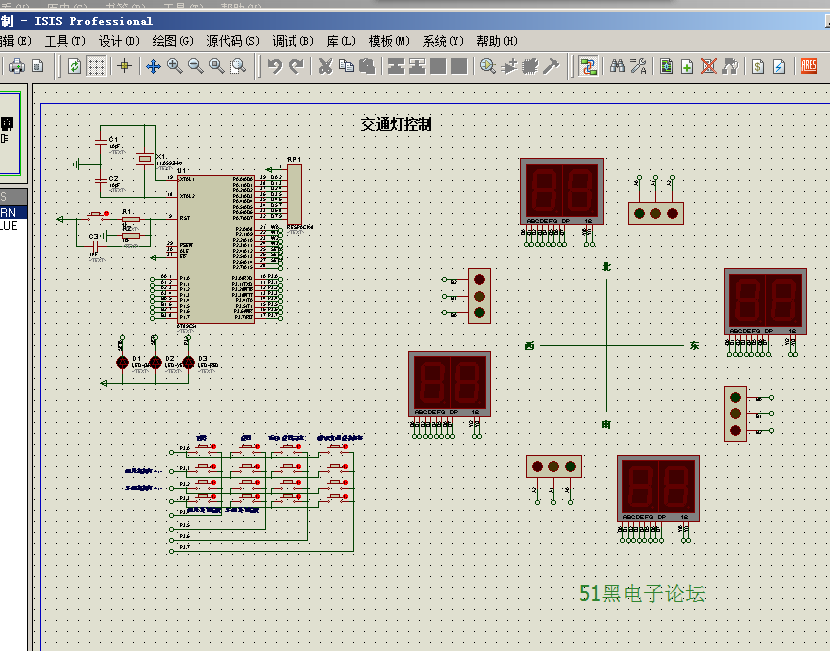Open the 帮助(H) menu

coord(497,41)
